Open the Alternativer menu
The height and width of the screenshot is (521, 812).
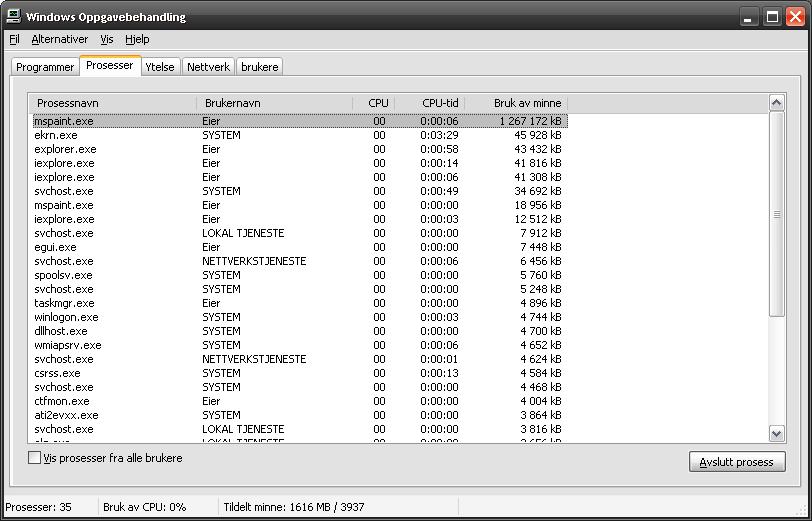pyautogui.click(x=60, y=39)
